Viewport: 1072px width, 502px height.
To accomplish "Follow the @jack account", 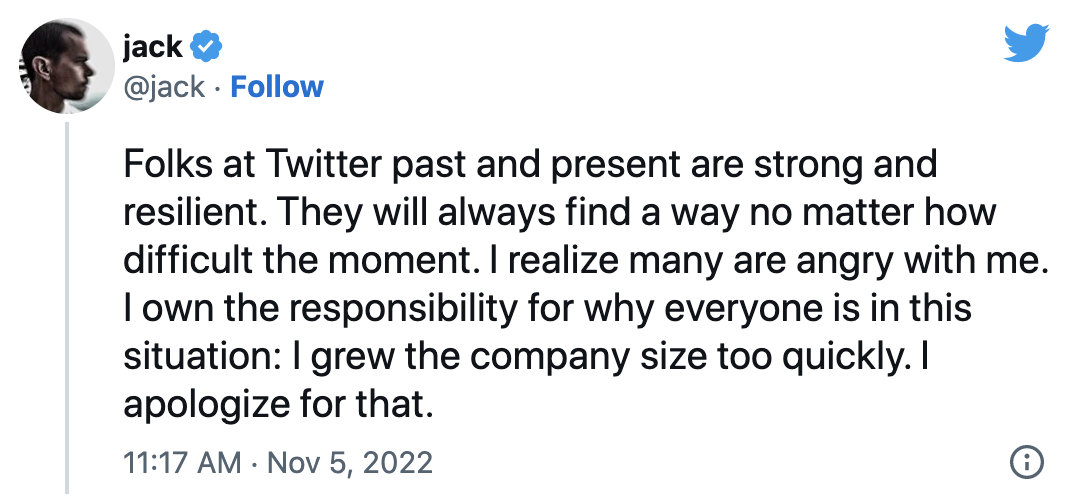I will tap(277, 87).
